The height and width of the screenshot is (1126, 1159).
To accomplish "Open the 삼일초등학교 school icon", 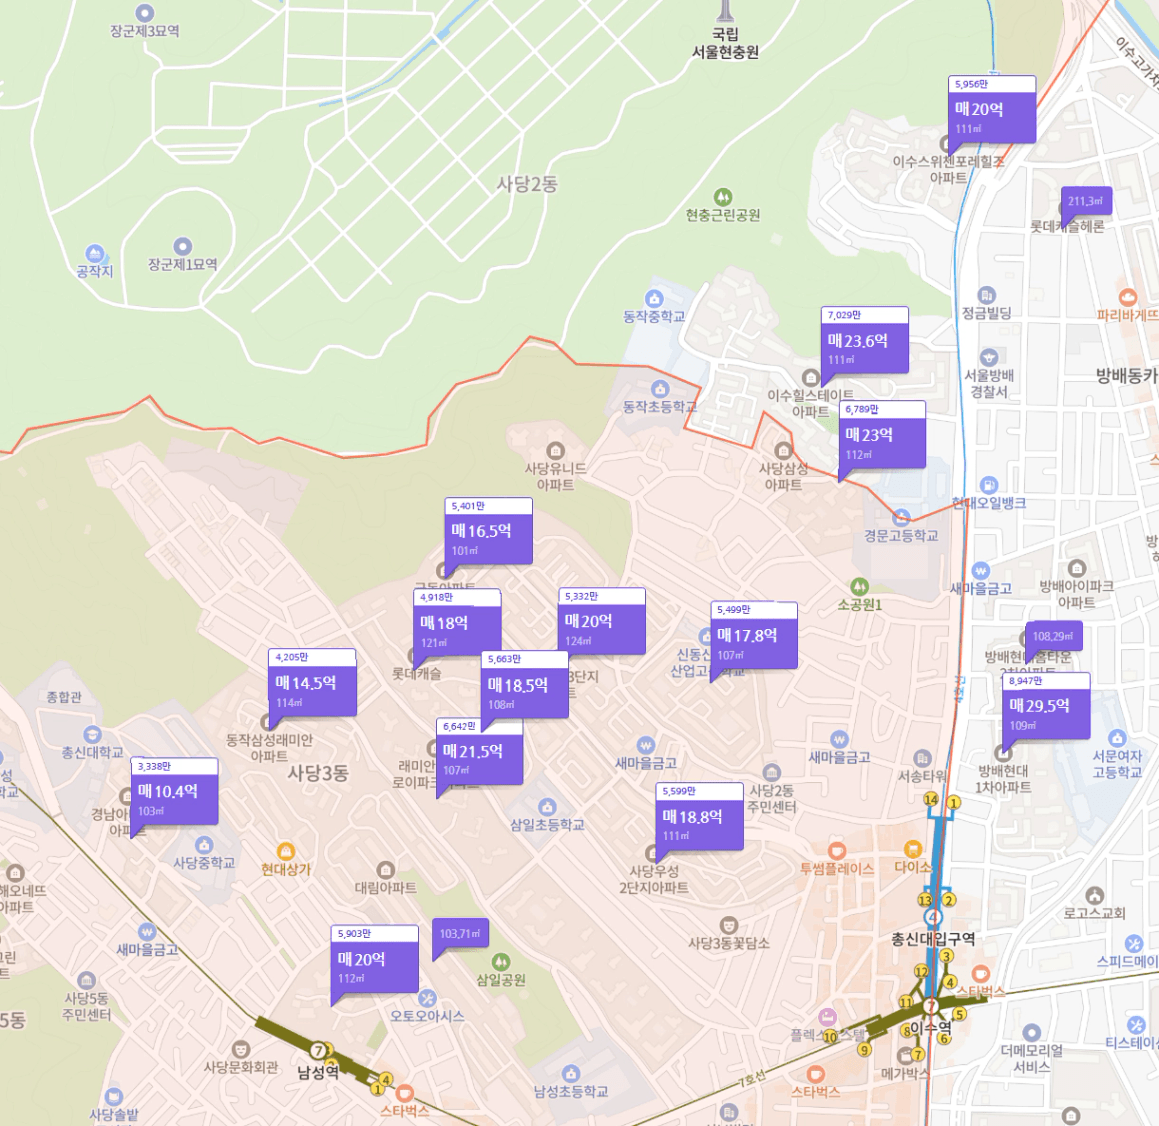I will [547, 807].
